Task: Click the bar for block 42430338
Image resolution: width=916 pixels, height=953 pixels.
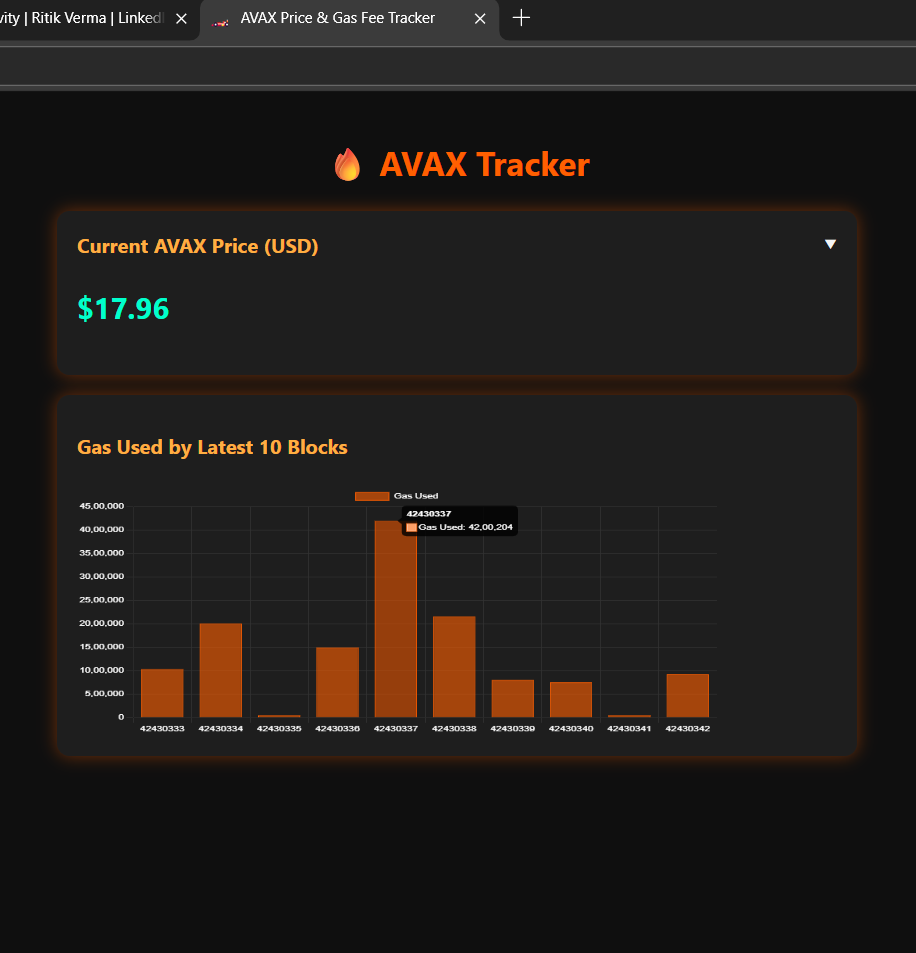Action: tap(454, 667)
